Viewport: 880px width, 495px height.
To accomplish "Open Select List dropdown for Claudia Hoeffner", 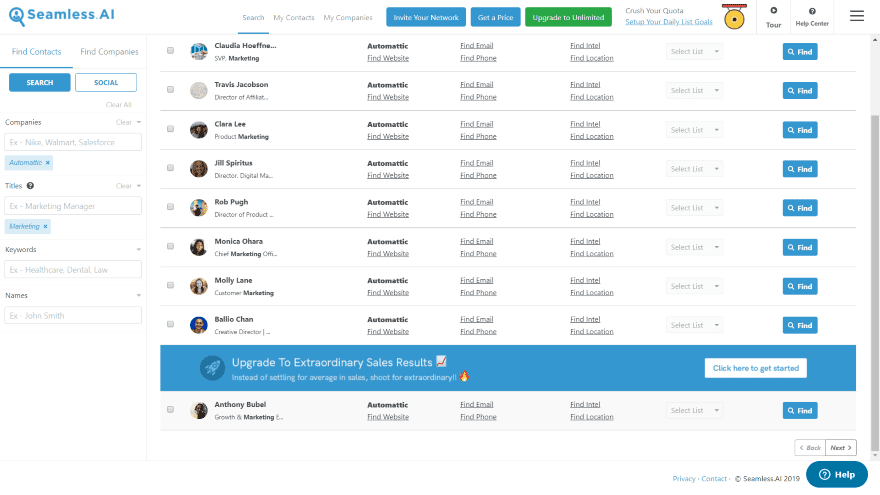I will [x=694, y=52].
